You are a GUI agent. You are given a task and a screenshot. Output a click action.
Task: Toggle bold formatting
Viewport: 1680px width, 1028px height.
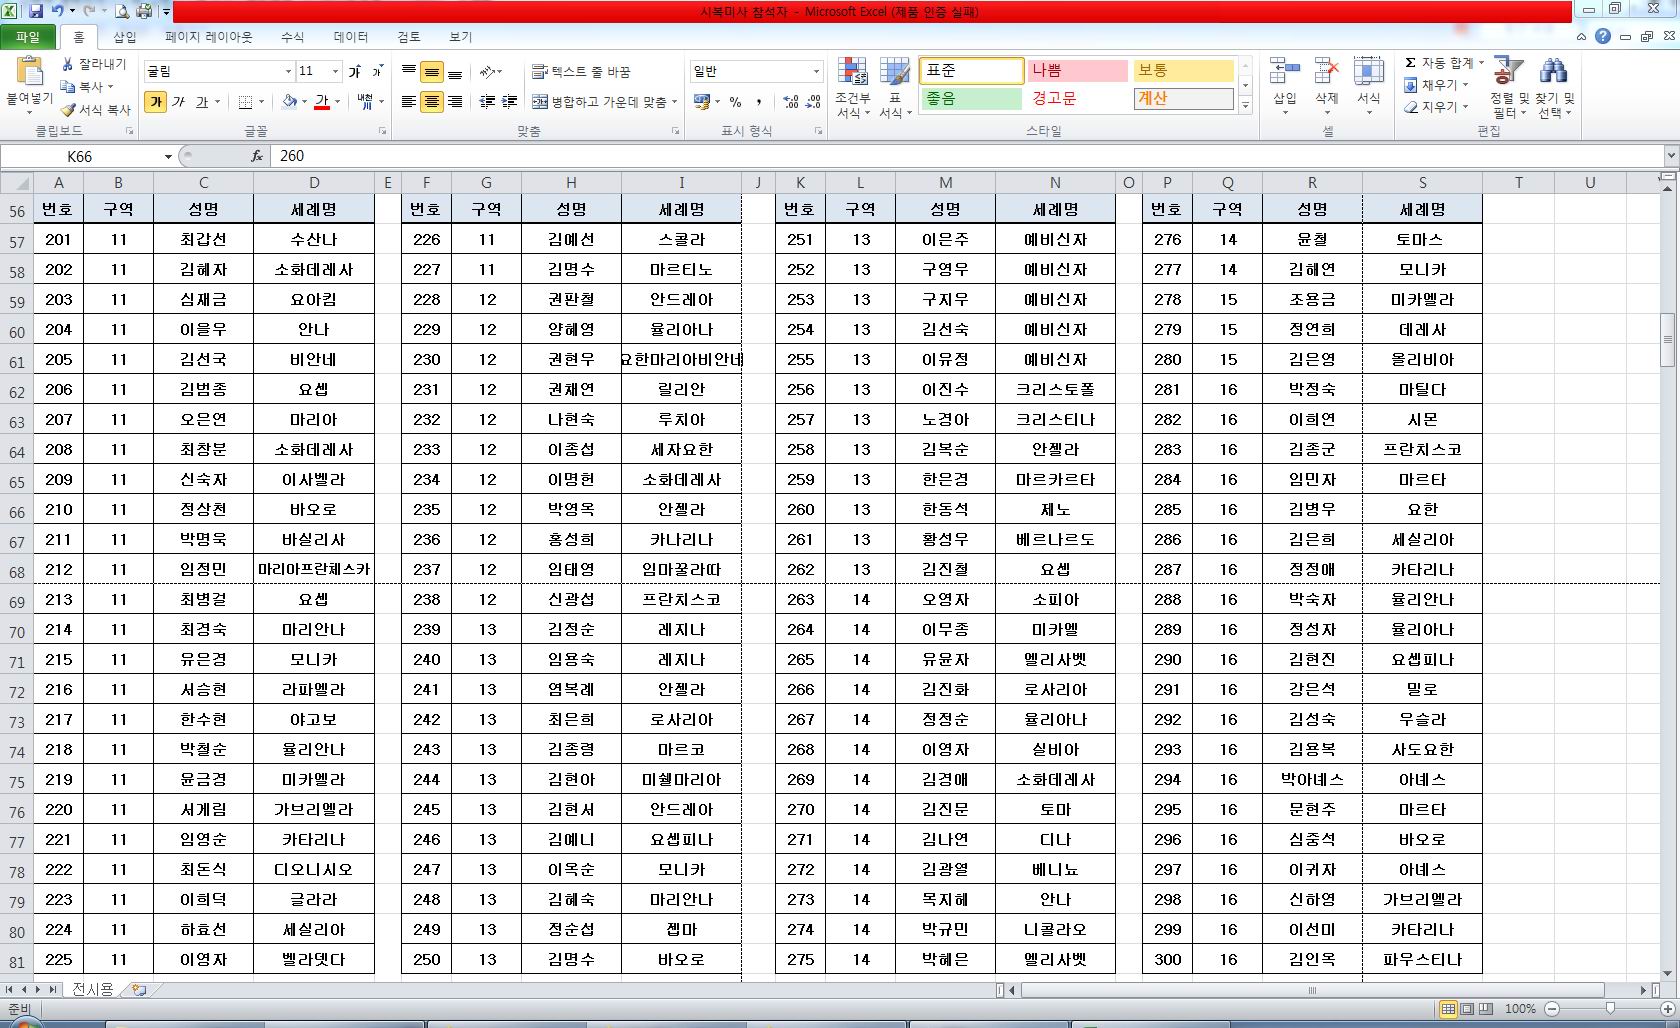(155, 101)
